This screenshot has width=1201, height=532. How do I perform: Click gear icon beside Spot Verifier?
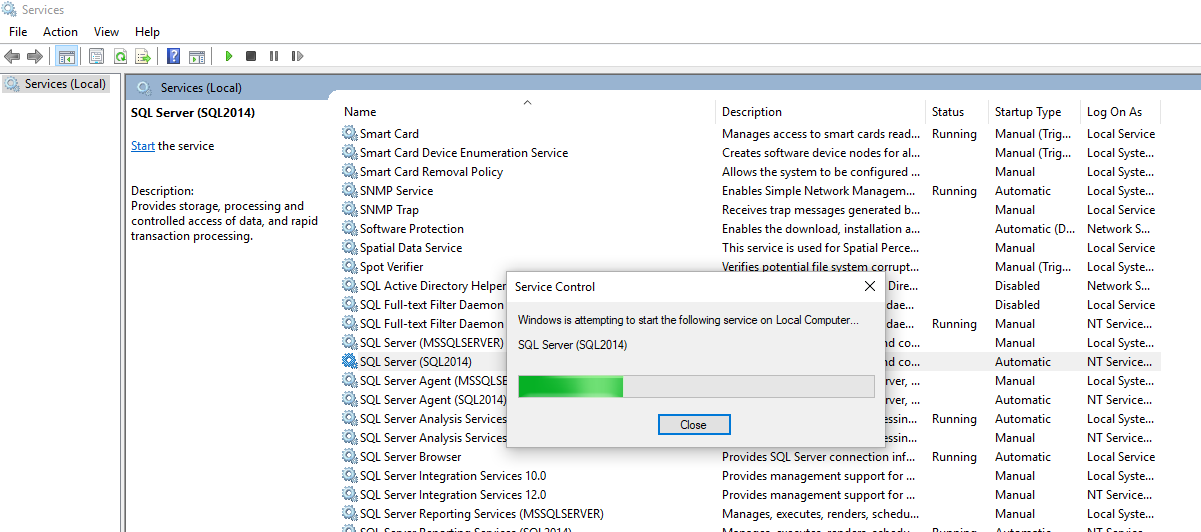(x=349, y=267)
